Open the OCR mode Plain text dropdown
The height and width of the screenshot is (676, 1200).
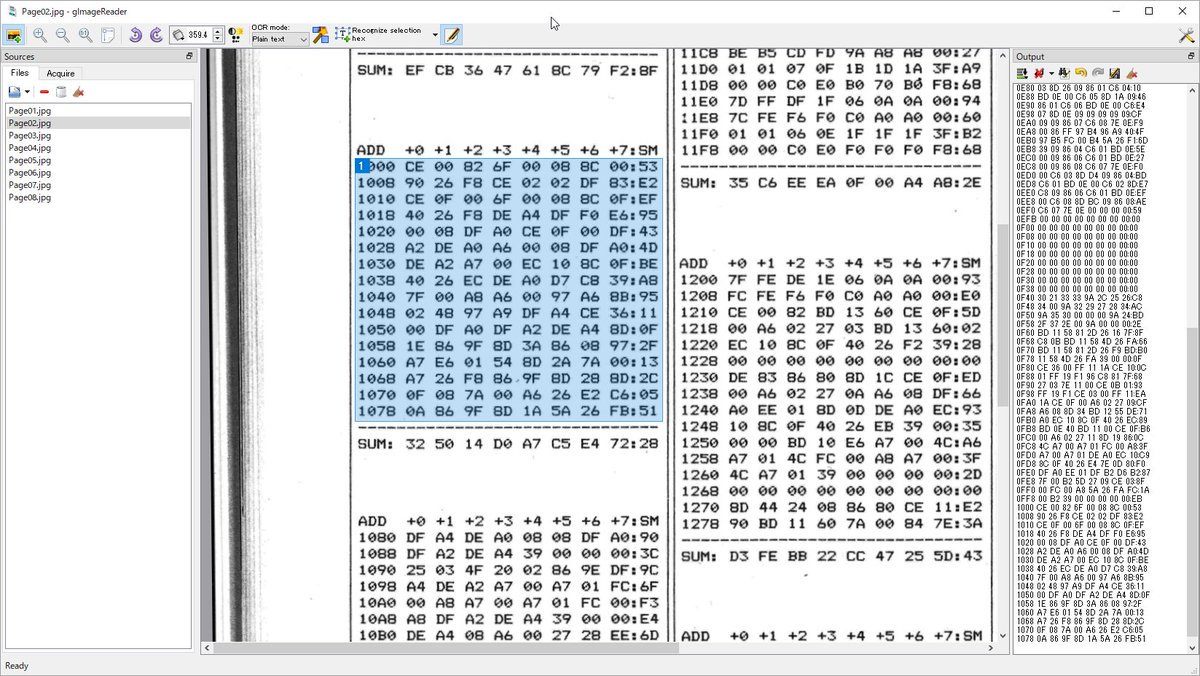pyautogui.click(x=279, y=39)
